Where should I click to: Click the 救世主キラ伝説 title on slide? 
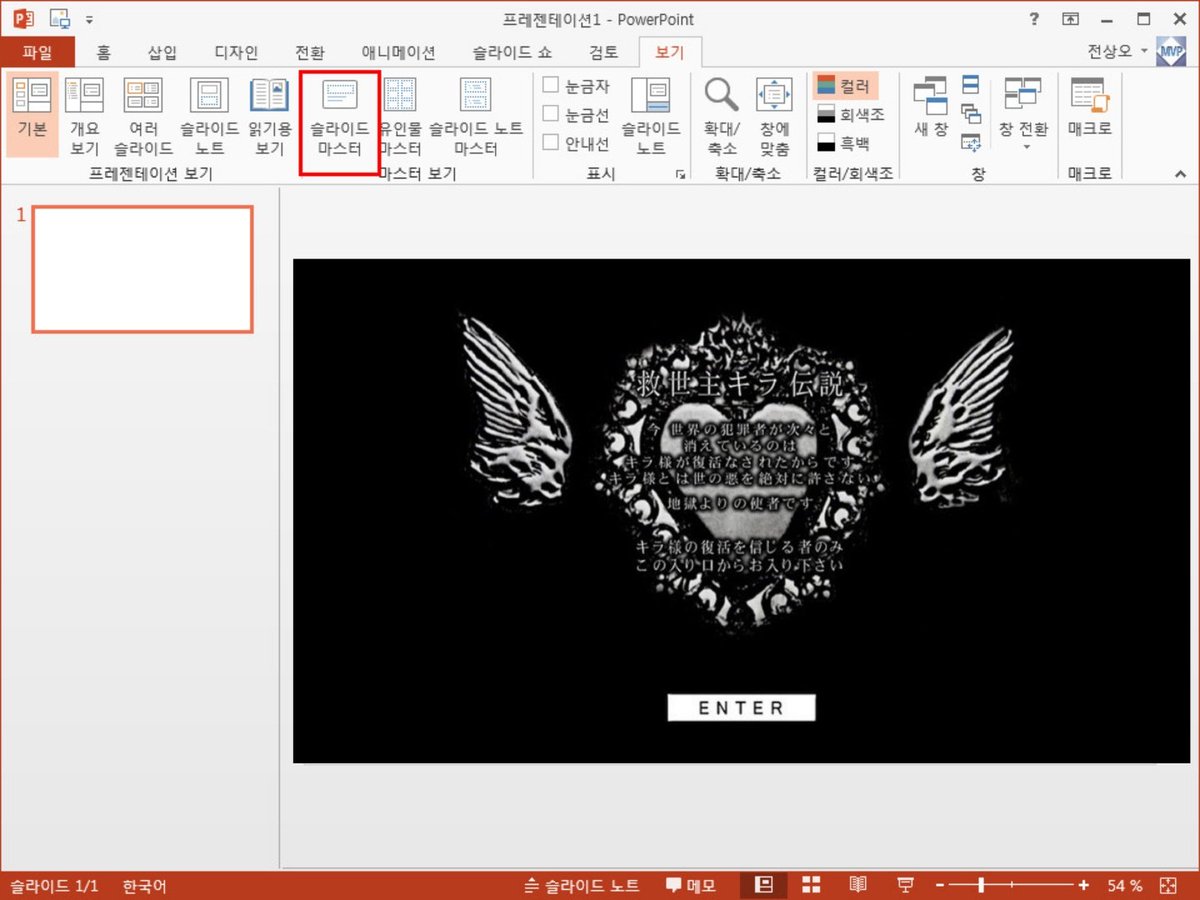(x=740, y=384)
